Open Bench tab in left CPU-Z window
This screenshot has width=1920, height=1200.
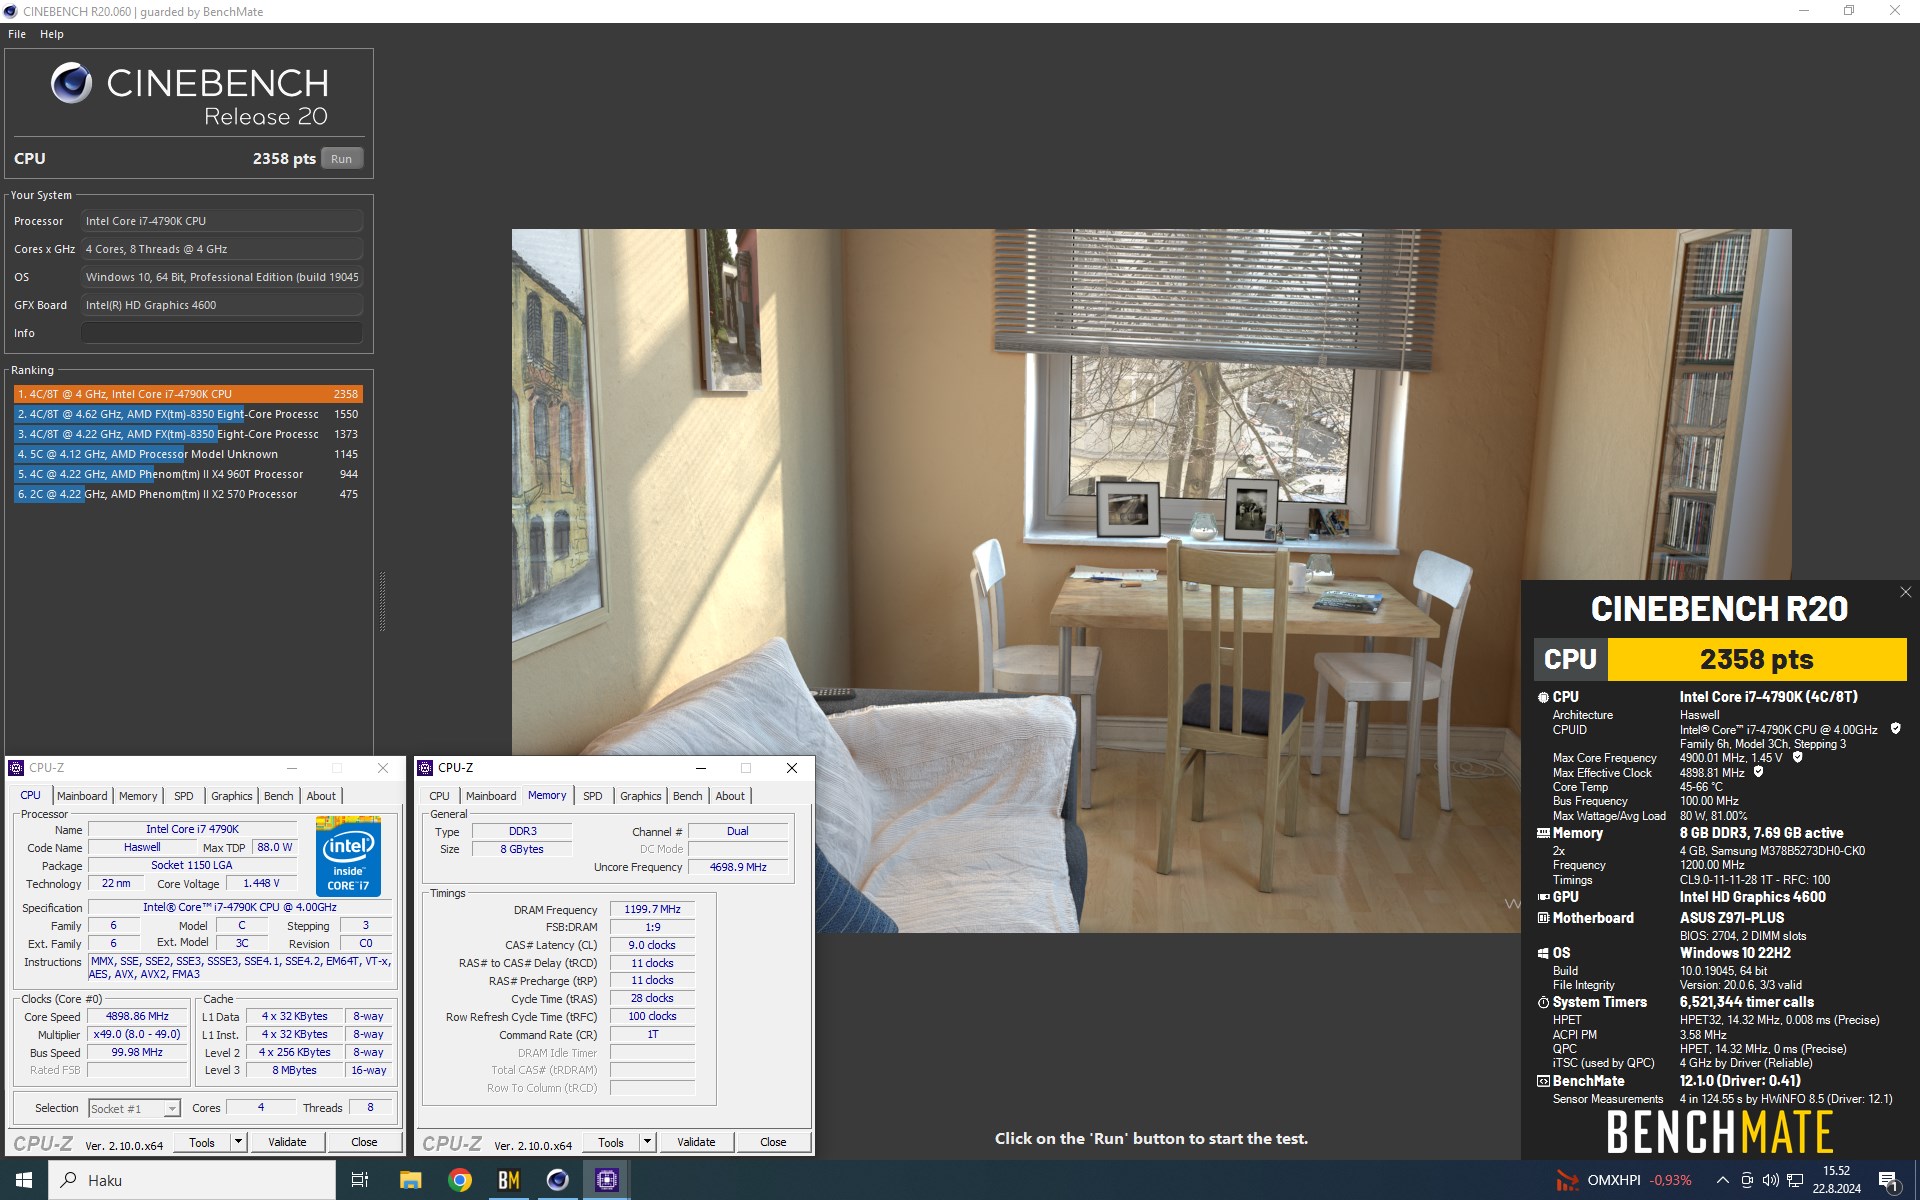279,796
